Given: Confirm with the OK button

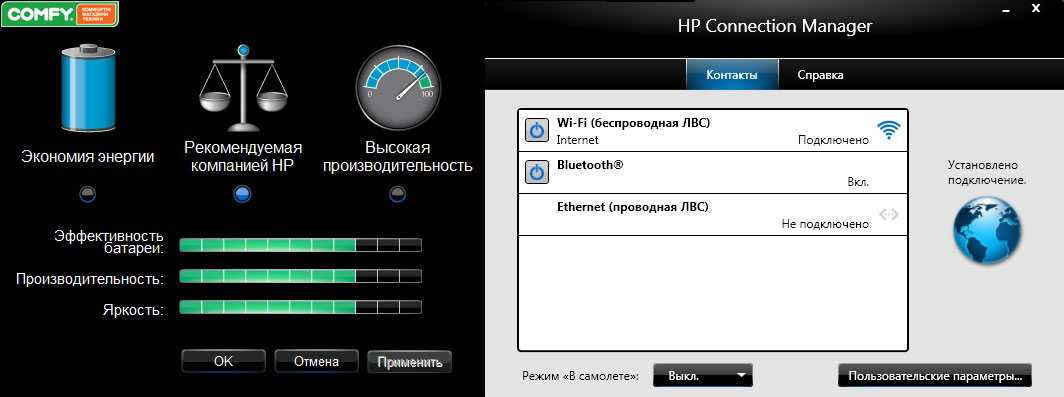Looking at the screenshot, I should tap(223, 362).
